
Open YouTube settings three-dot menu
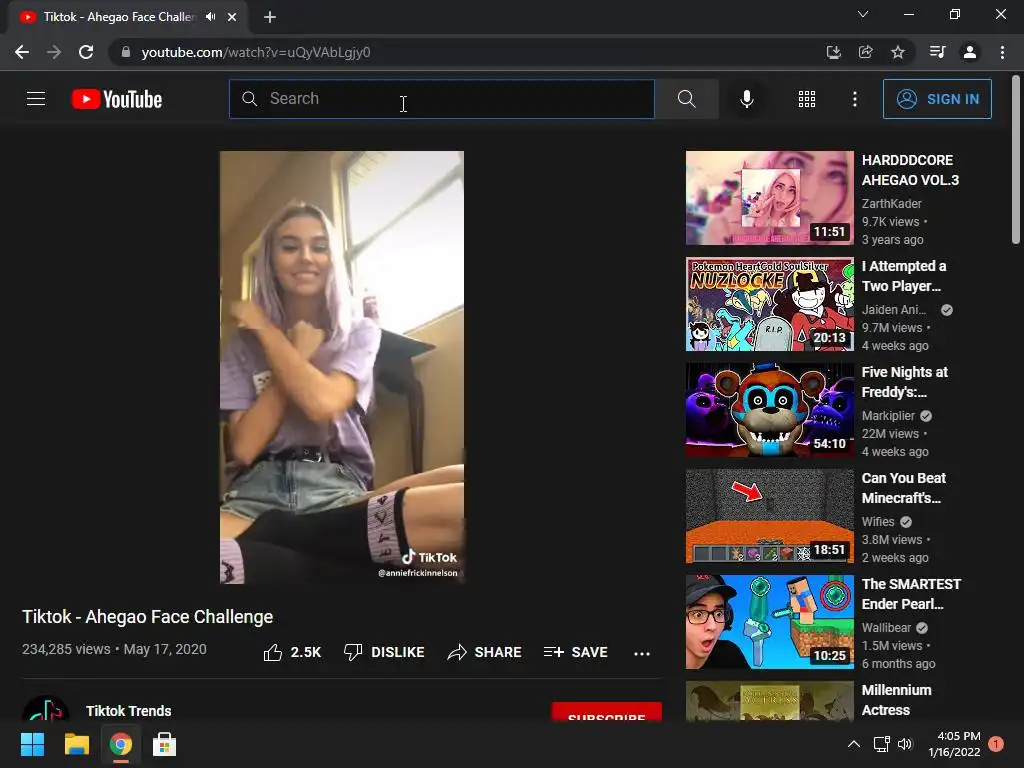pos(854,99)
